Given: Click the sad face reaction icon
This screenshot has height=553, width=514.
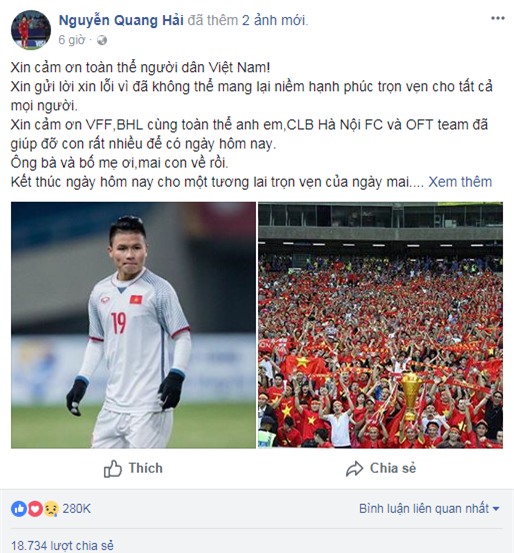Looking at the screenshot, I should 51,509.
